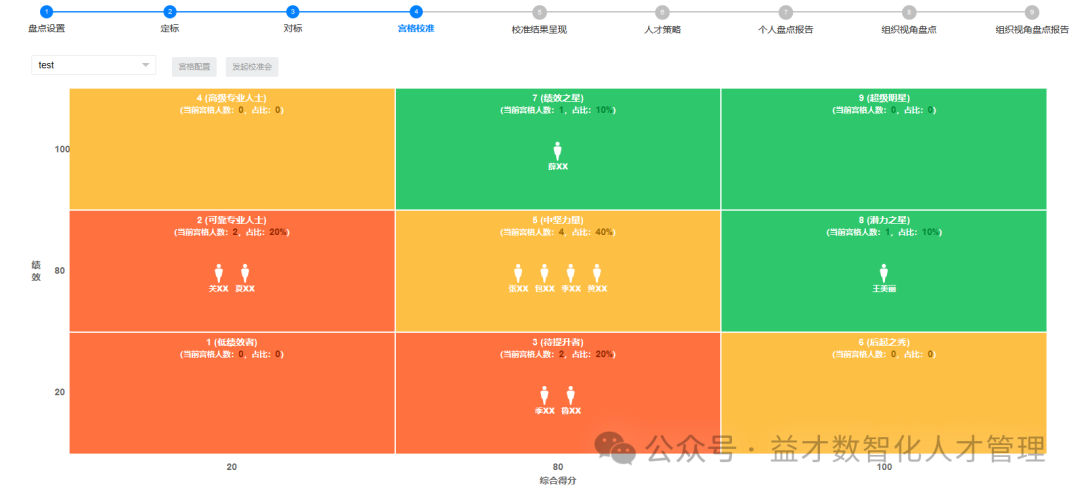Screen dimensions: 1080x493
Task: Click the 6 (后起之秀) cell title
Action: (x=884, y=342)
